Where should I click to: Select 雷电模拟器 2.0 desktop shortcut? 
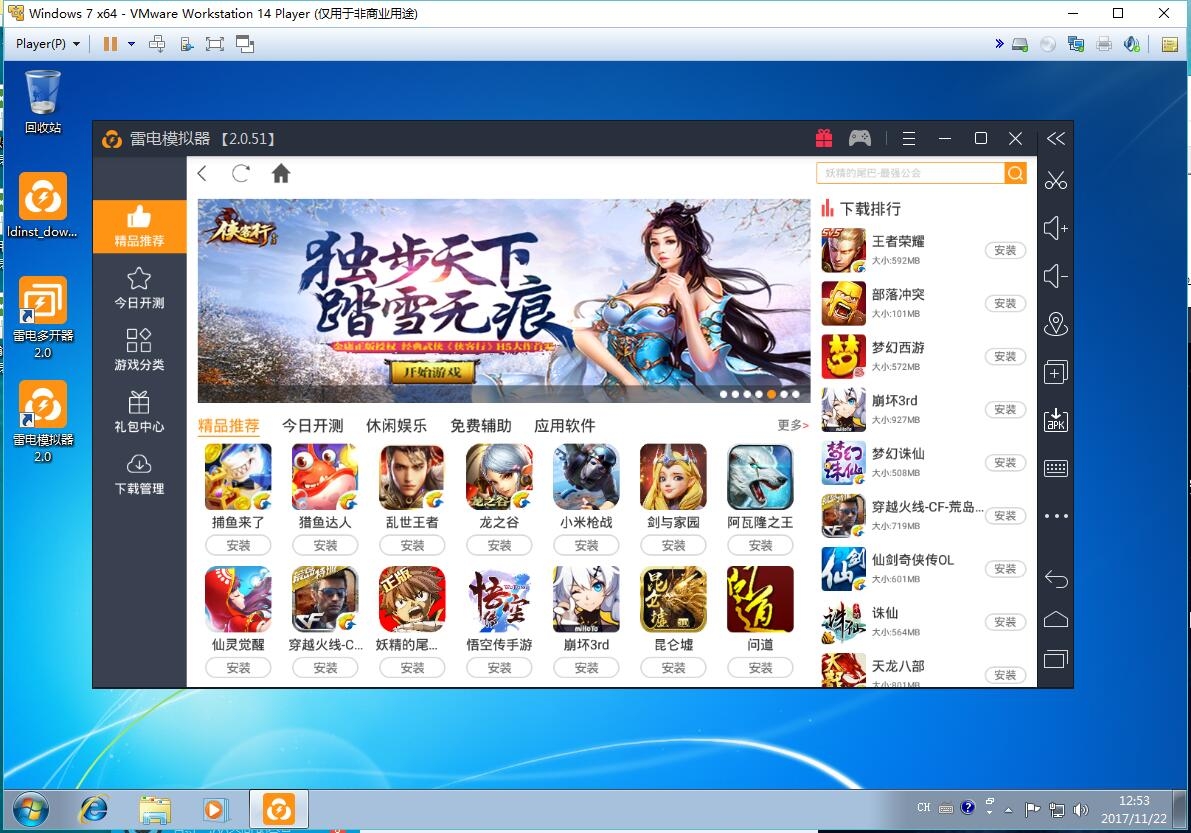pyautogui.click(x=43, y=421)
